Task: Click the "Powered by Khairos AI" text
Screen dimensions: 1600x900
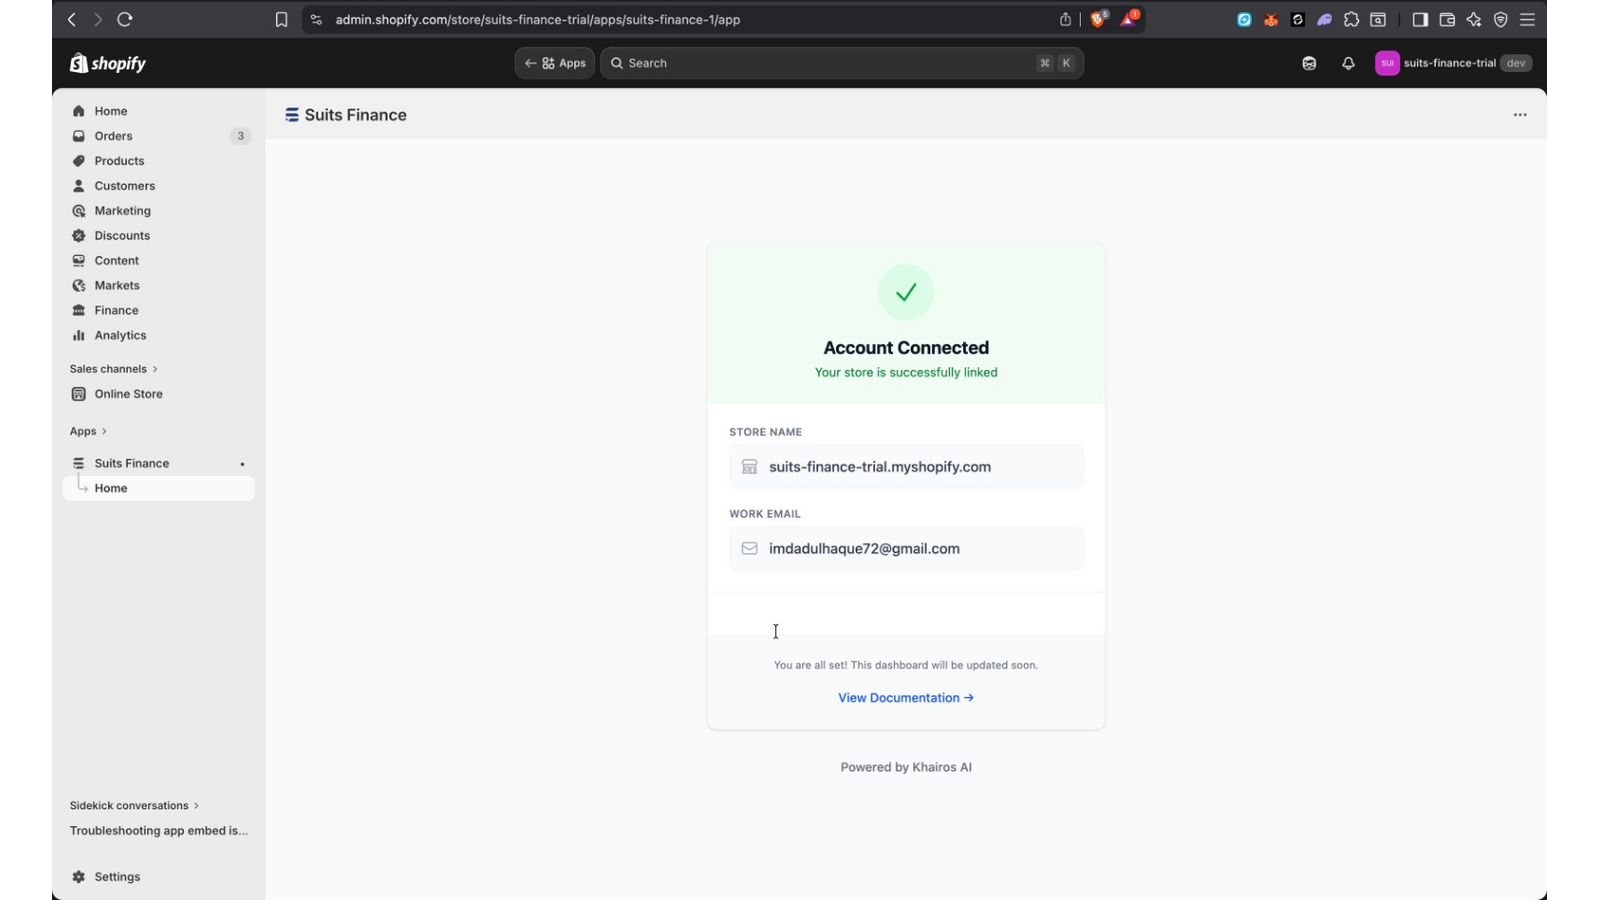Action: click(x=906, y=767)
